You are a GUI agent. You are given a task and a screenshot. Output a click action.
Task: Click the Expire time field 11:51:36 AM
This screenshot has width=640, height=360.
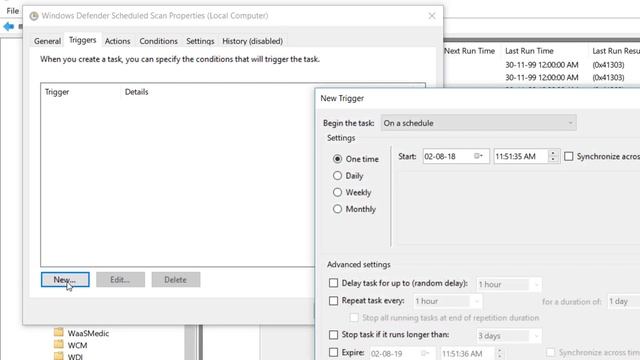click(467, 353)
